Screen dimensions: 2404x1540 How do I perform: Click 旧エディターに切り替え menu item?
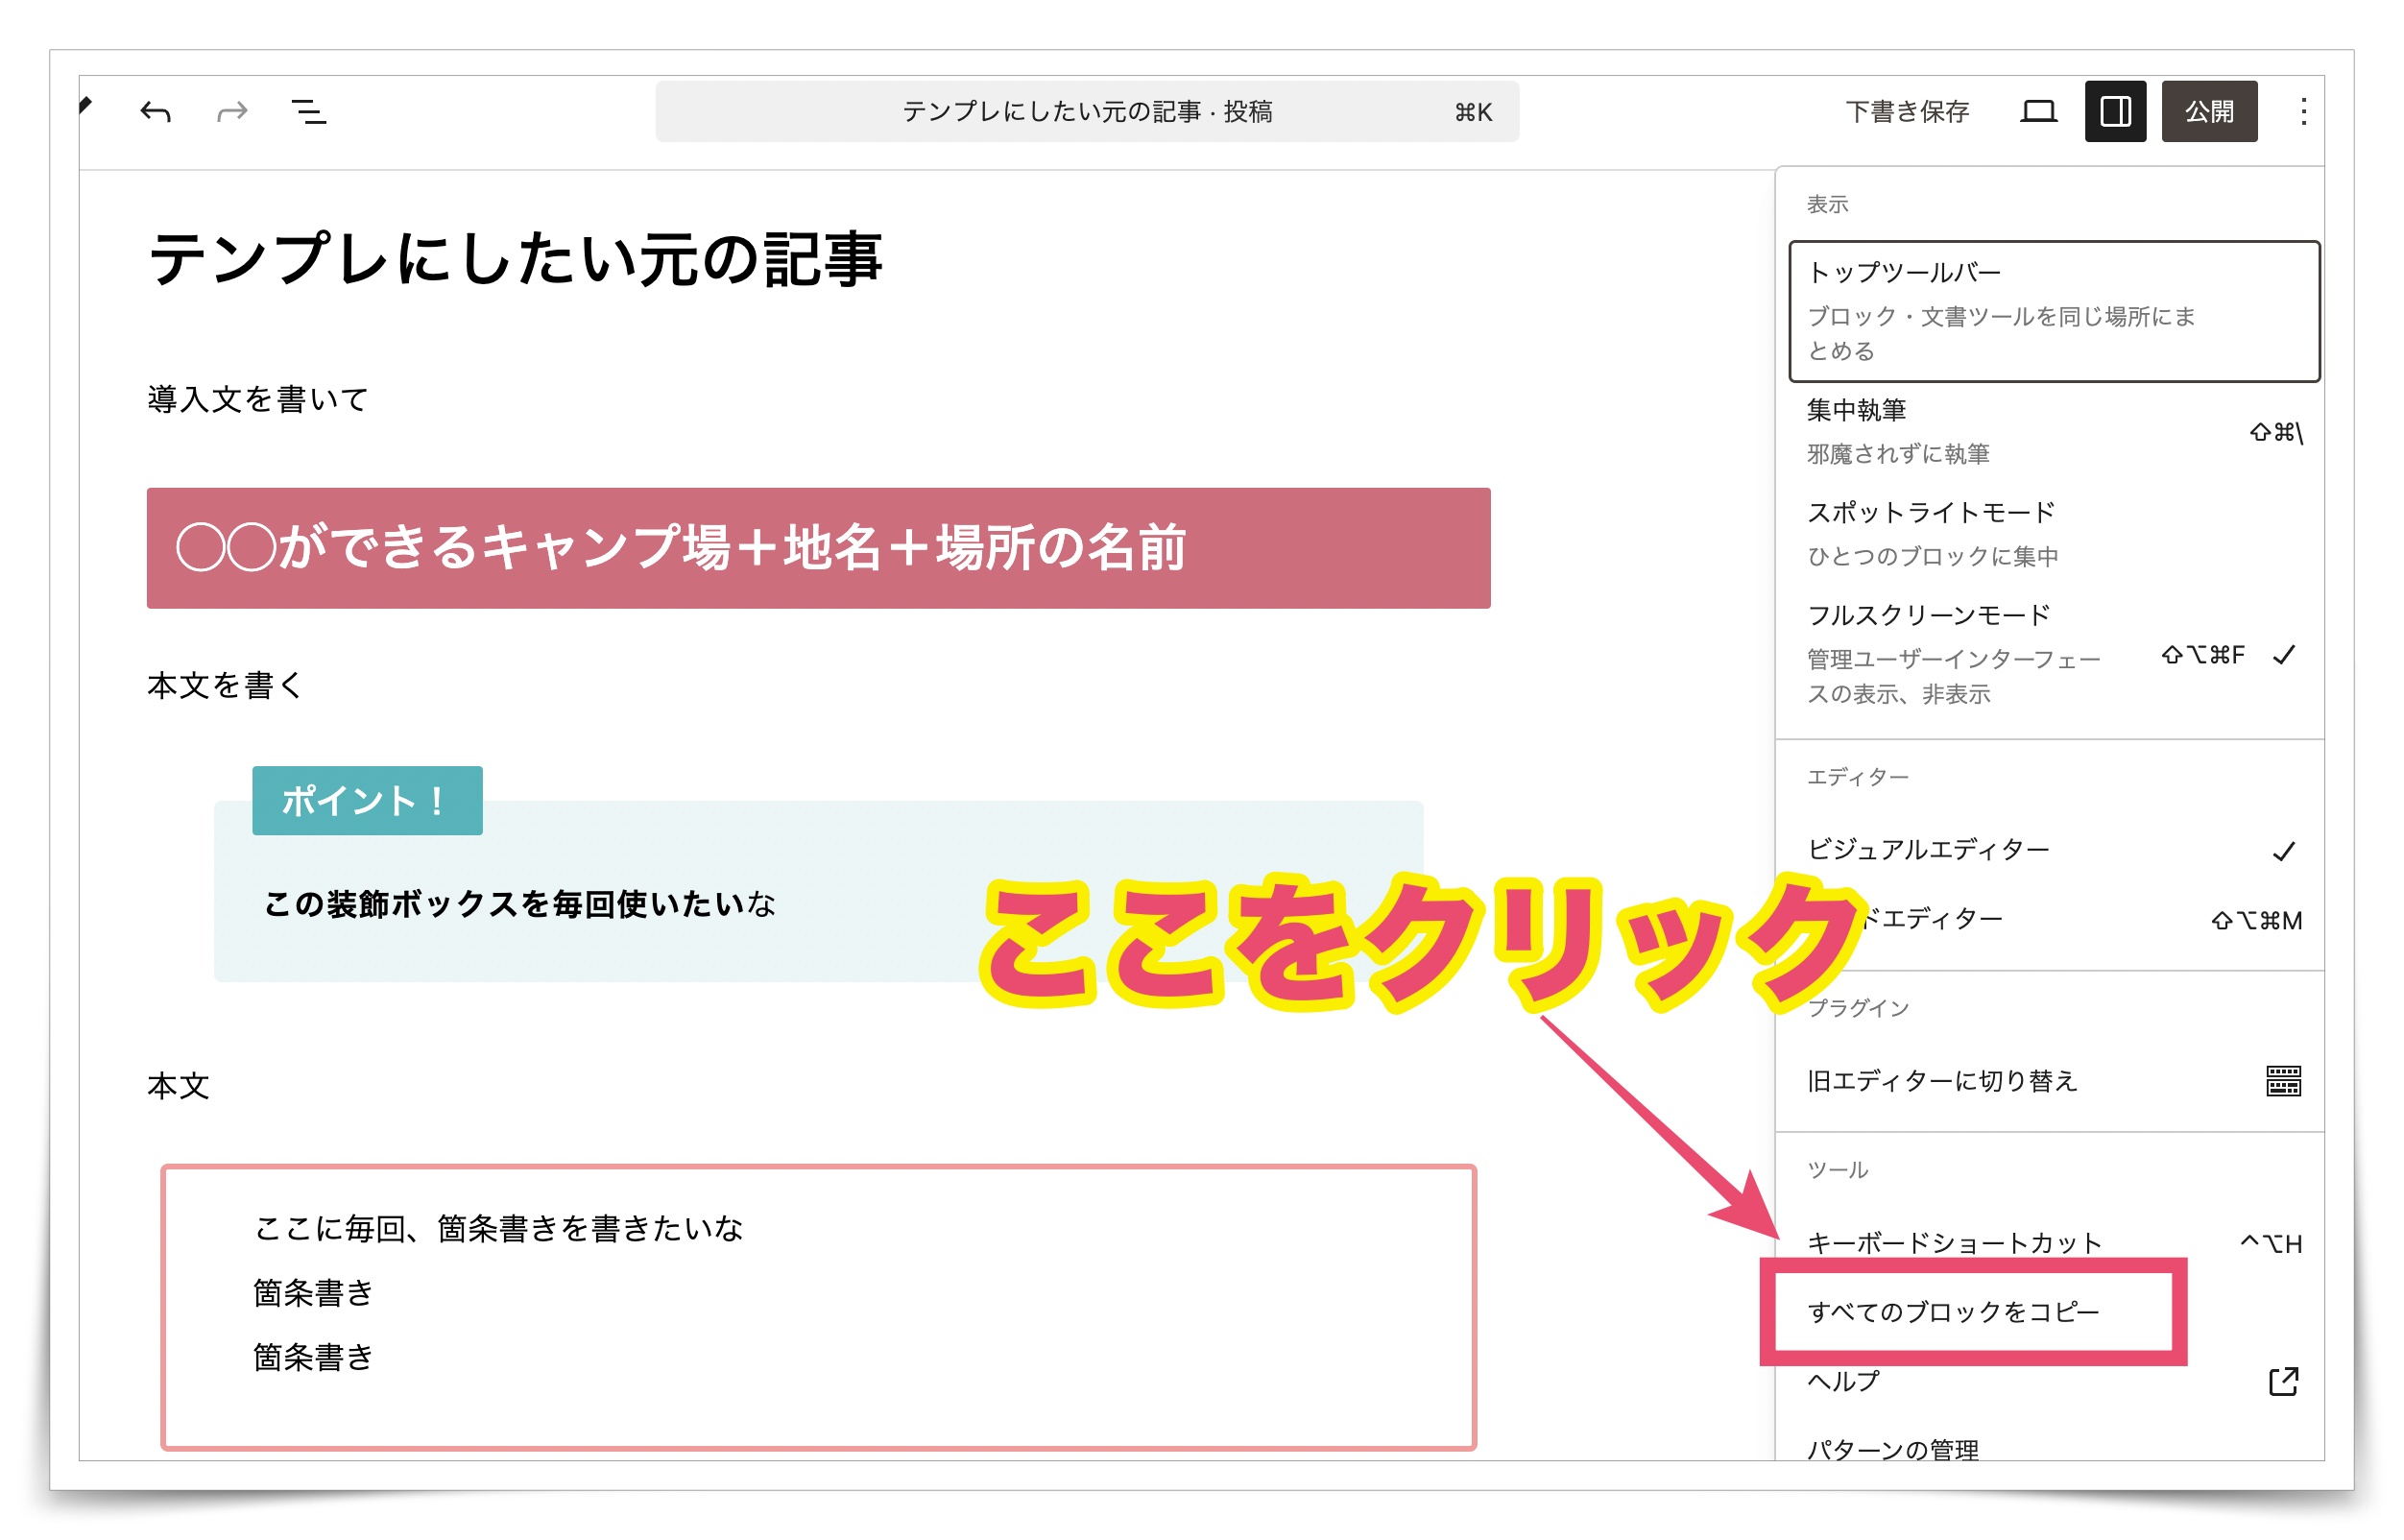click(x=2054, y=1081)
